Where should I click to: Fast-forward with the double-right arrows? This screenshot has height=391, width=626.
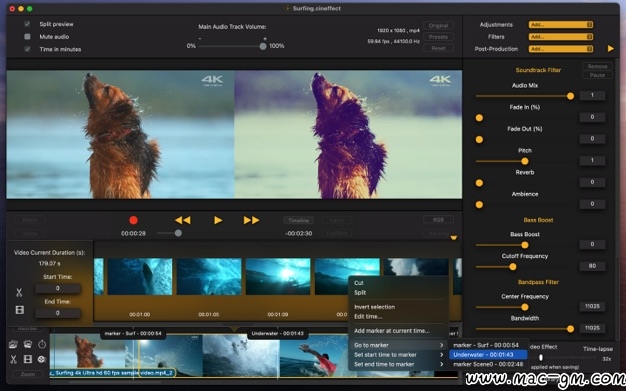click(x=252, y=220)
